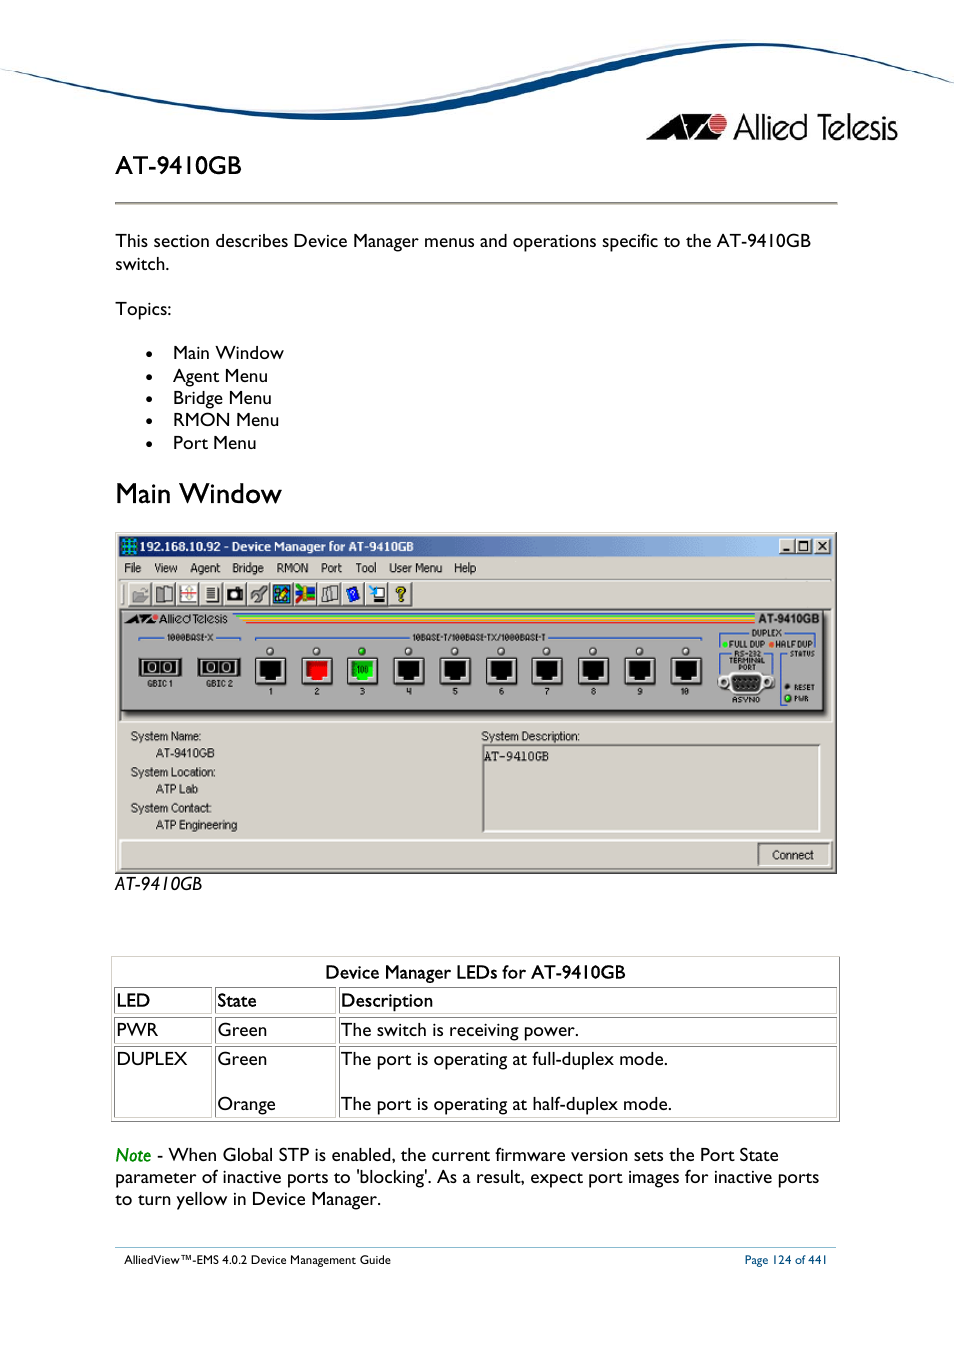This screenshot has width=954, height=1351.
Task: Click the folded map toolbar icon
Action: [x=329, y=594]
